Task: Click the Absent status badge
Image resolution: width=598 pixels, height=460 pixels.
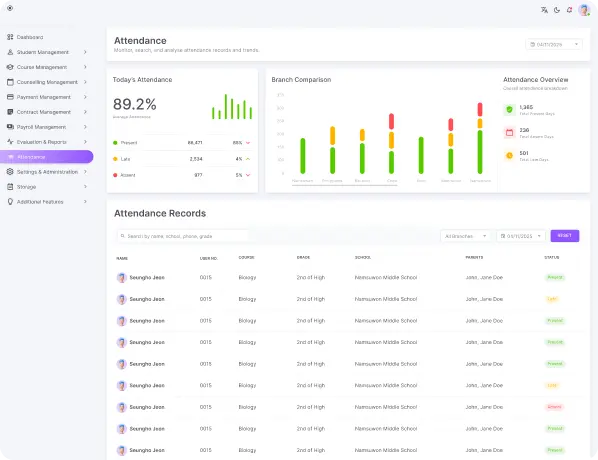Action: click(x=555, y=407)
